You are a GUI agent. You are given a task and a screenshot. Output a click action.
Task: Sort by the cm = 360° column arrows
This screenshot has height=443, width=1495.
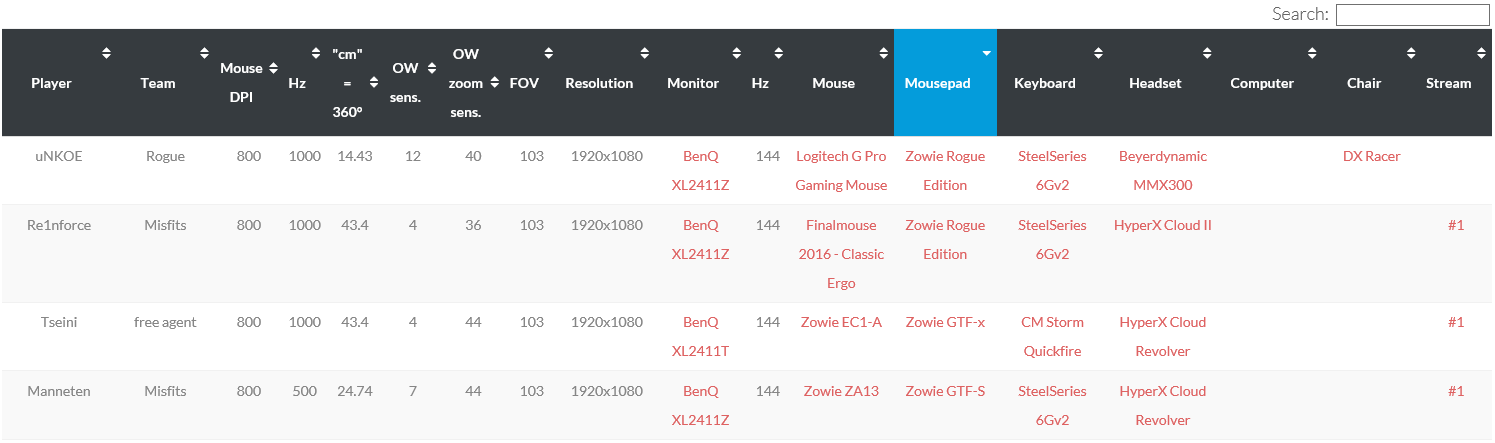click(374, 83)
